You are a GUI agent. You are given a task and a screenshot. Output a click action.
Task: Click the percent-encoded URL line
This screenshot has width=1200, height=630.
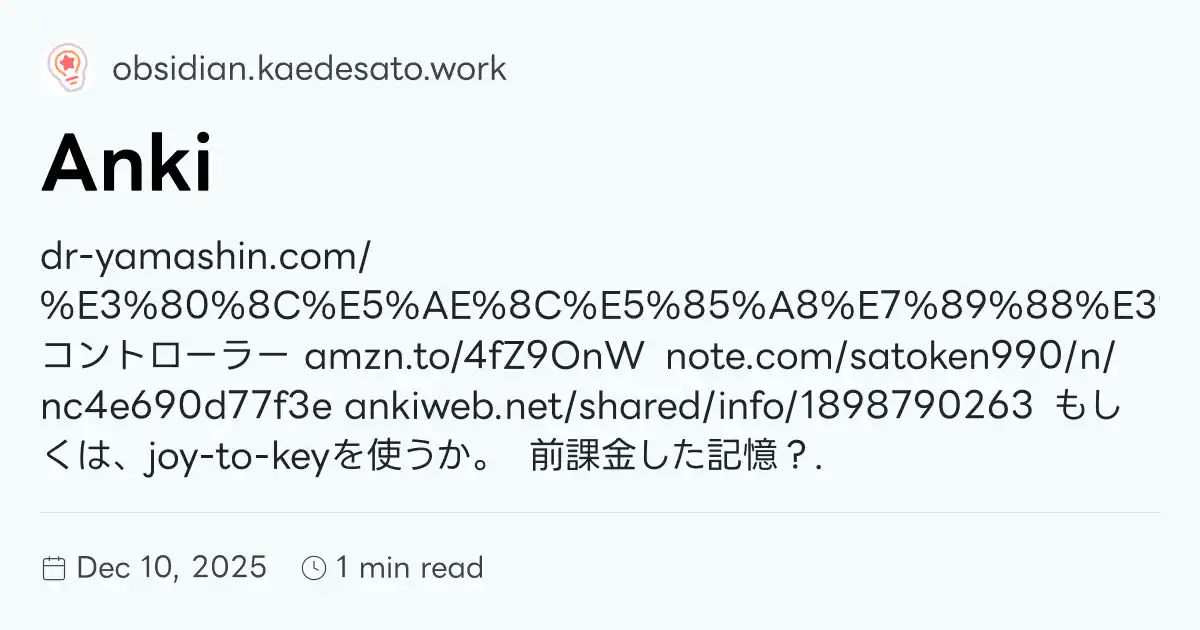(x=600, y=307)
